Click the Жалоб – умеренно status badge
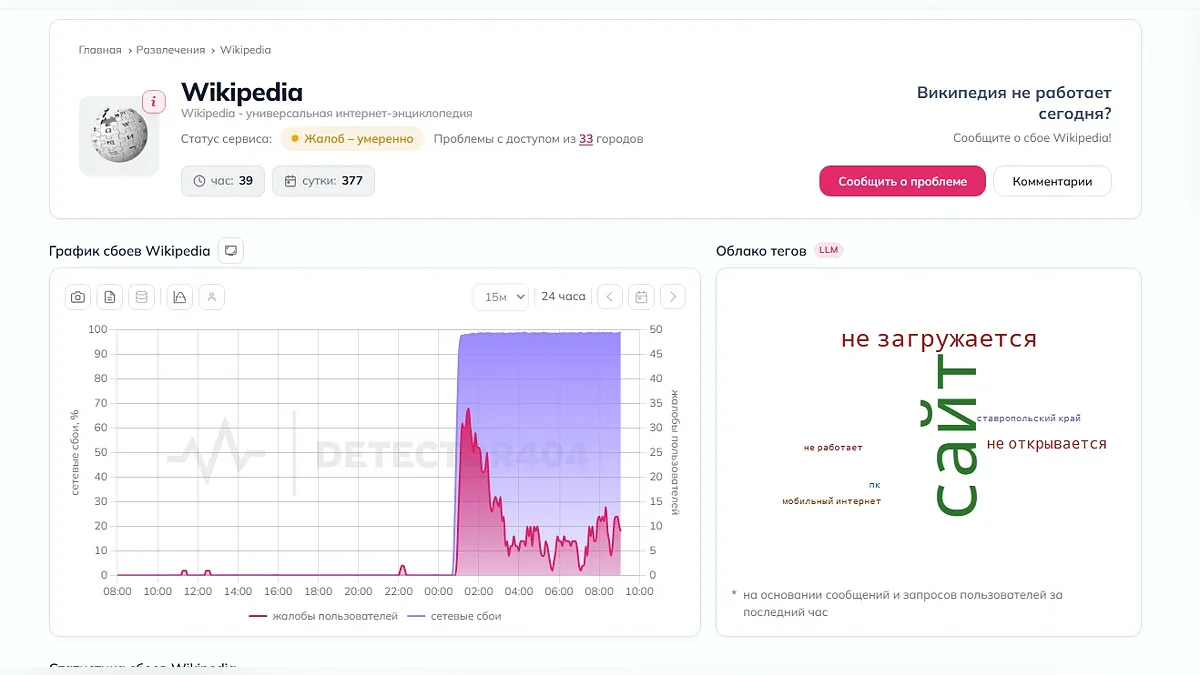 [x=352, y=139]
